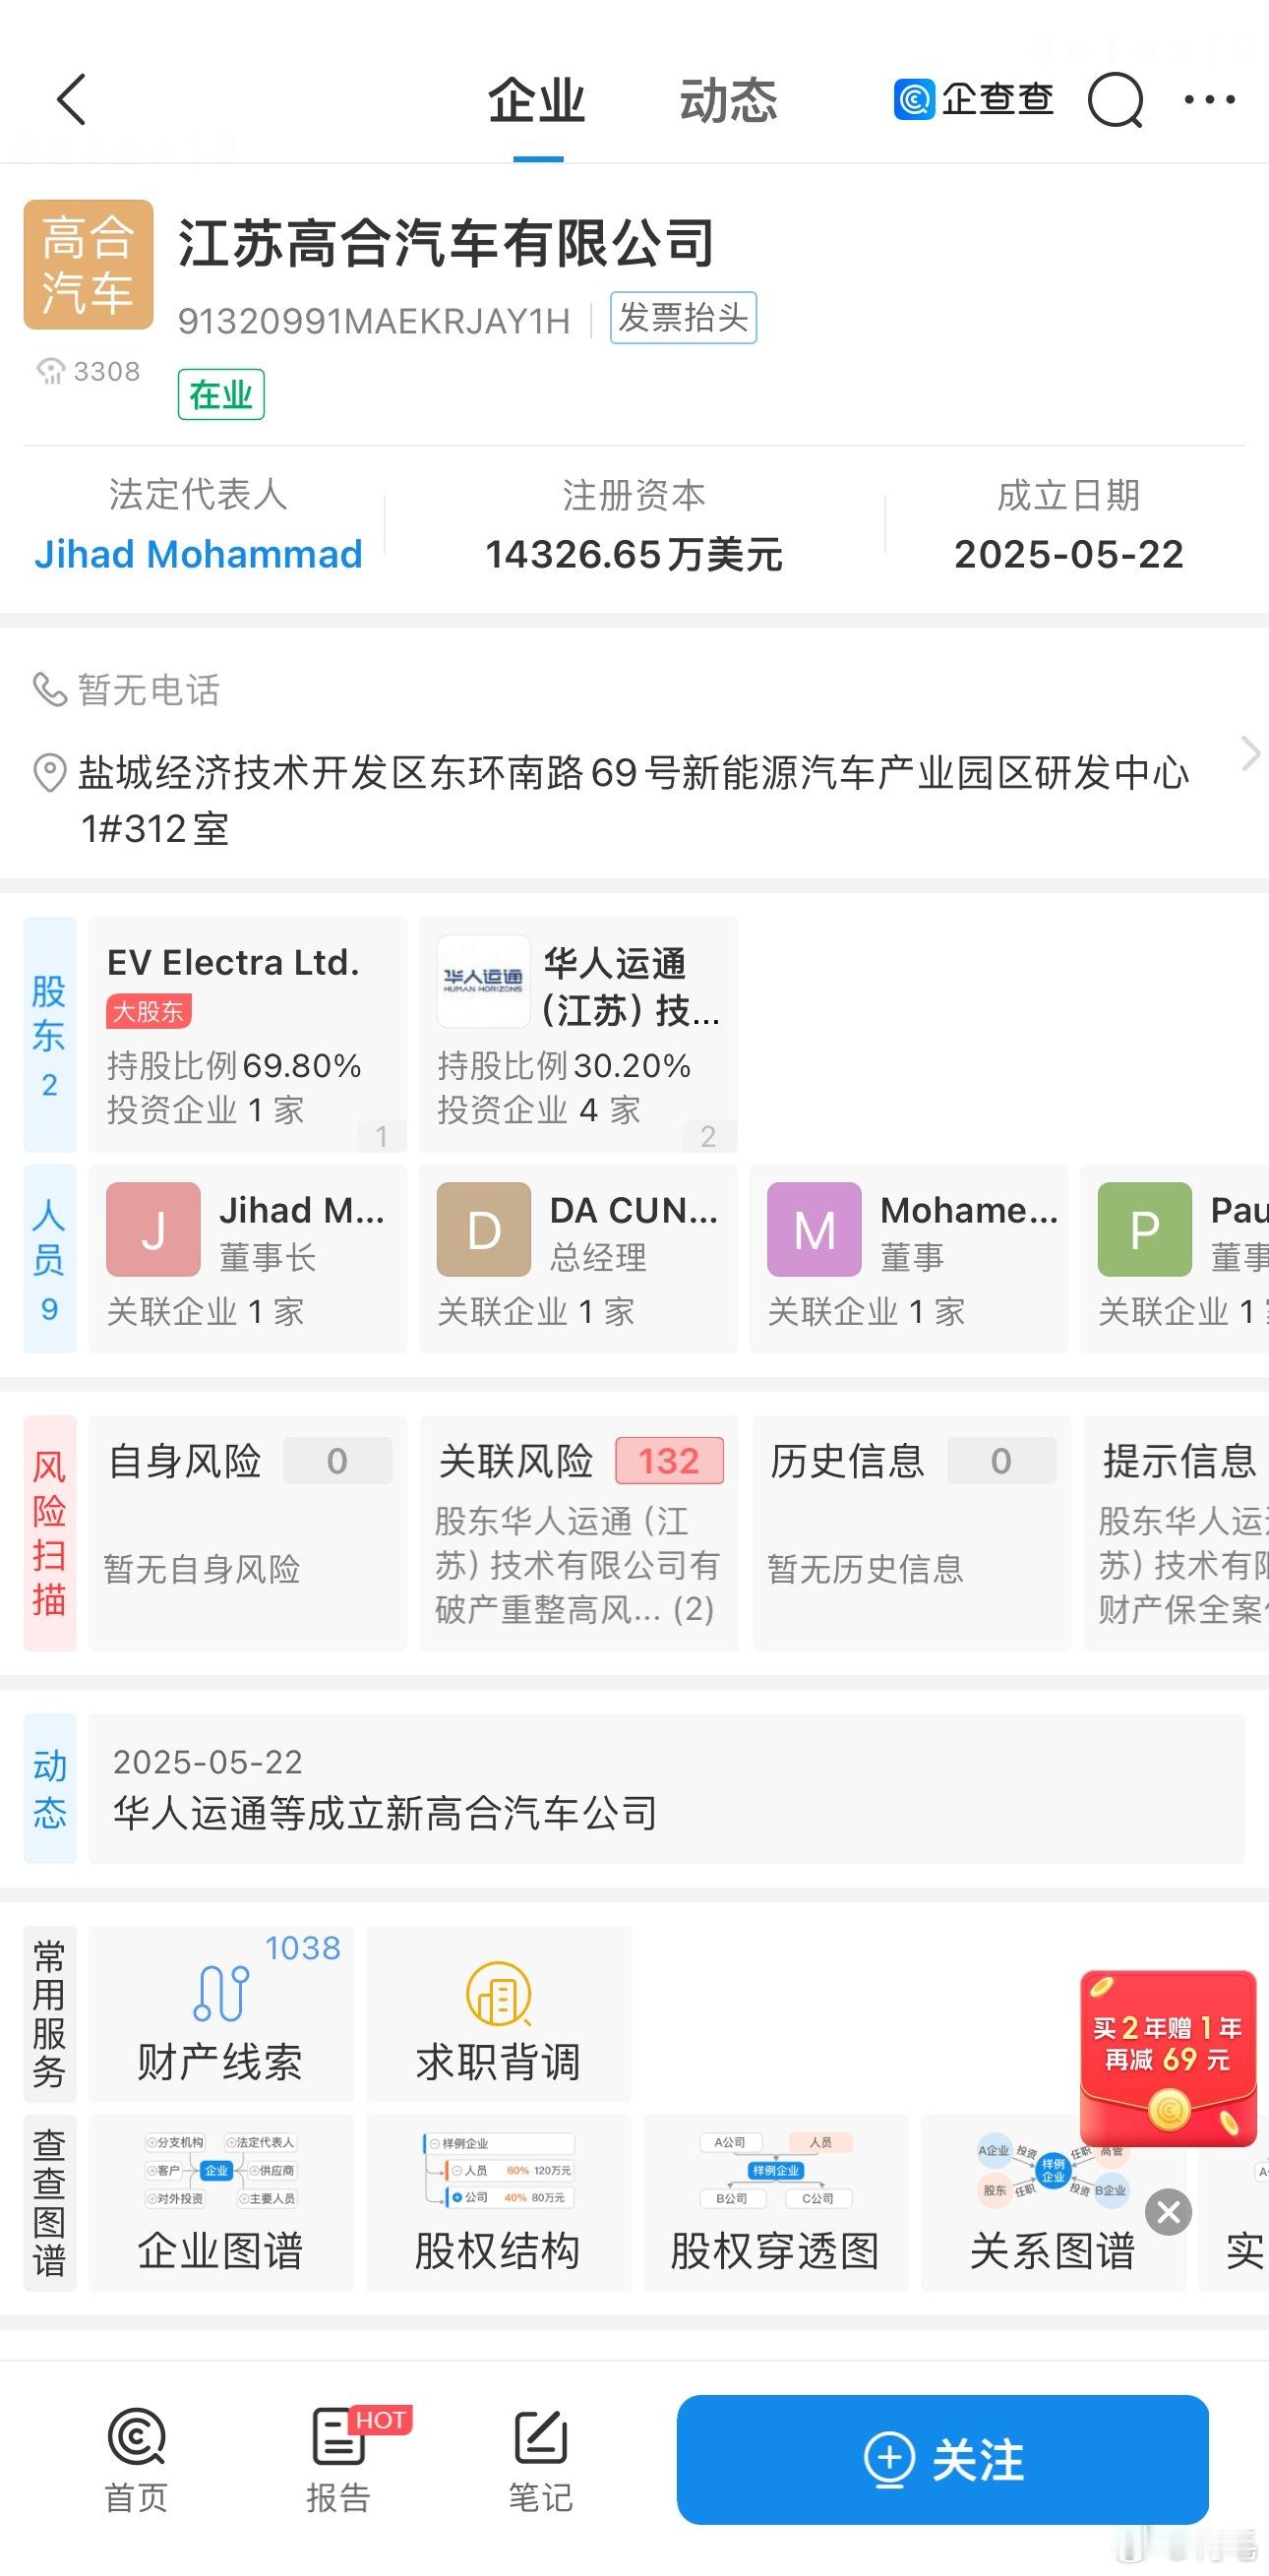Open the 笔记 notes icon
1269x2576 pixels.
point(541,2459)
